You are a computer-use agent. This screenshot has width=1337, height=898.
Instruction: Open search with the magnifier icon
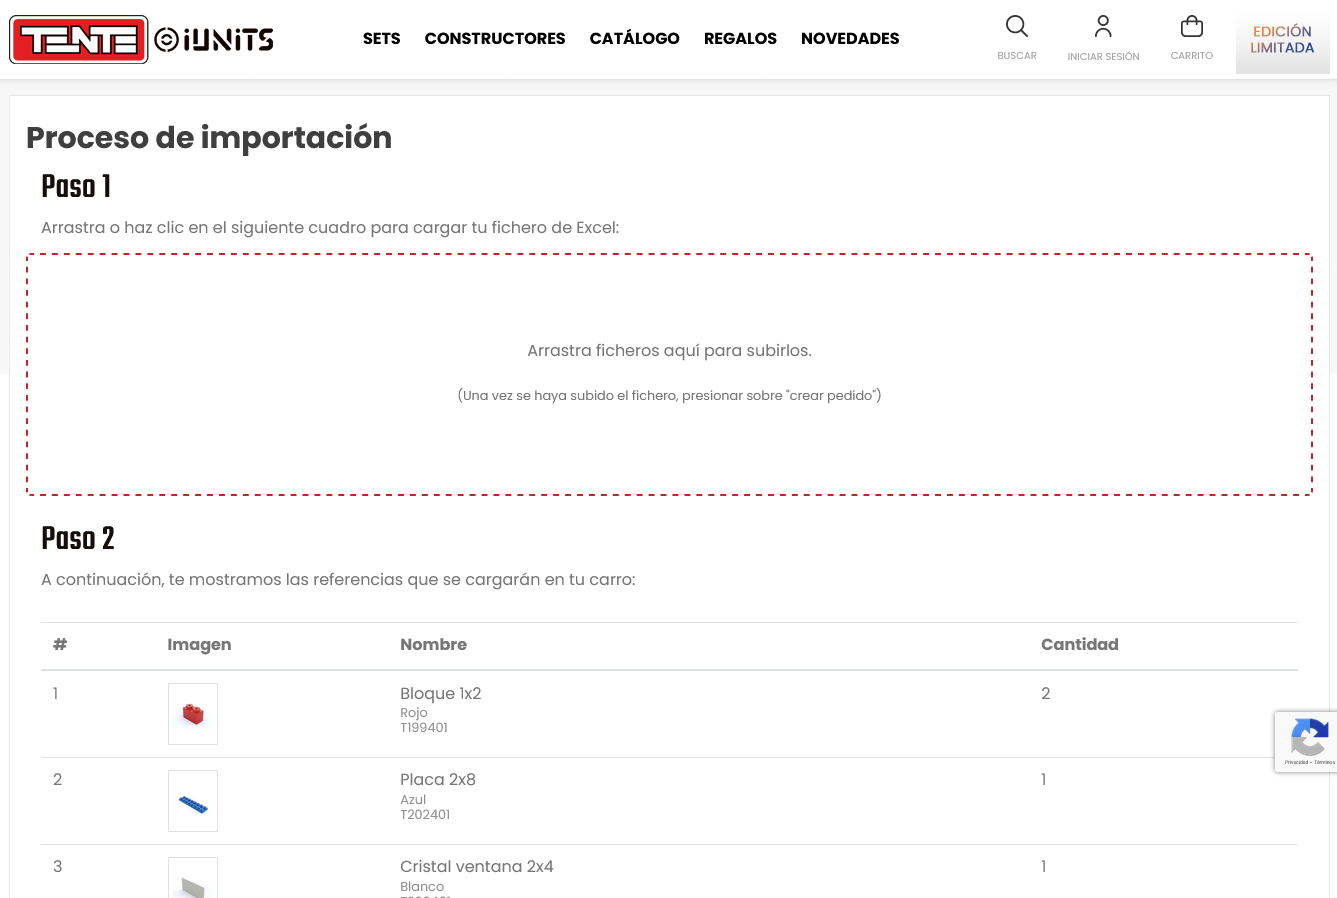(1017, 27)
